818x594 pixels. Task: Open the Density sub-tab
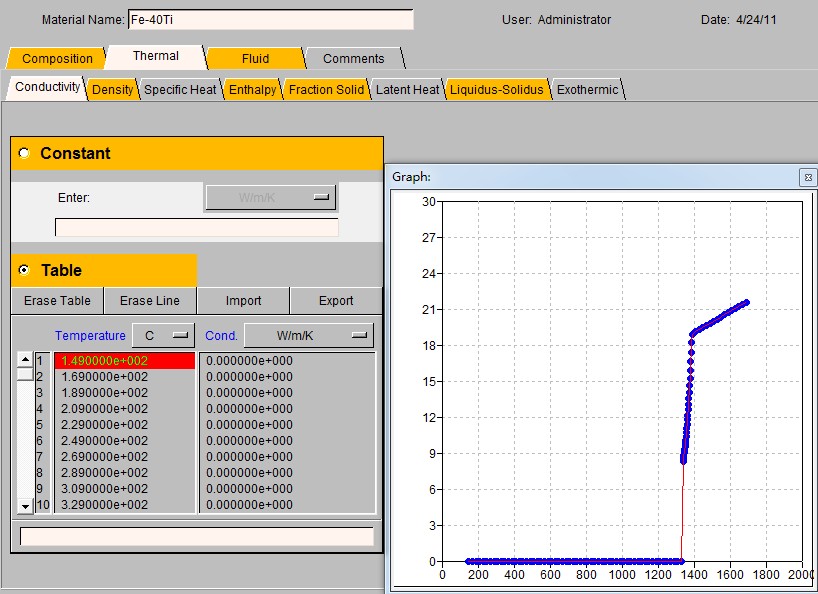click(x=112, y=90)
